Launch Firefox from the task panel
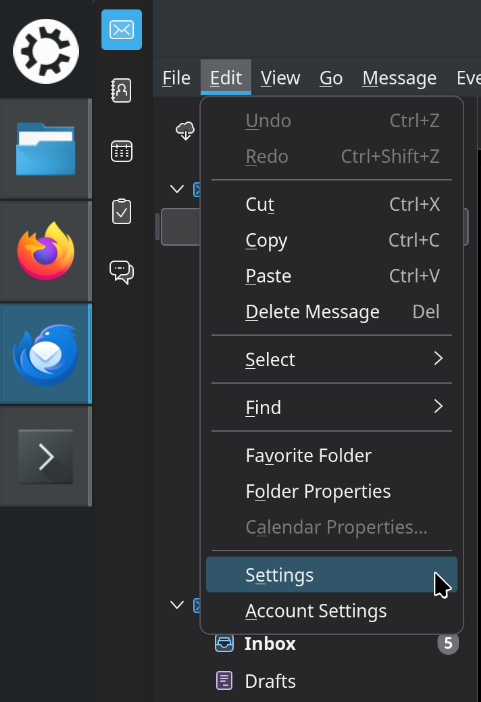 click(x=46, y=251)
